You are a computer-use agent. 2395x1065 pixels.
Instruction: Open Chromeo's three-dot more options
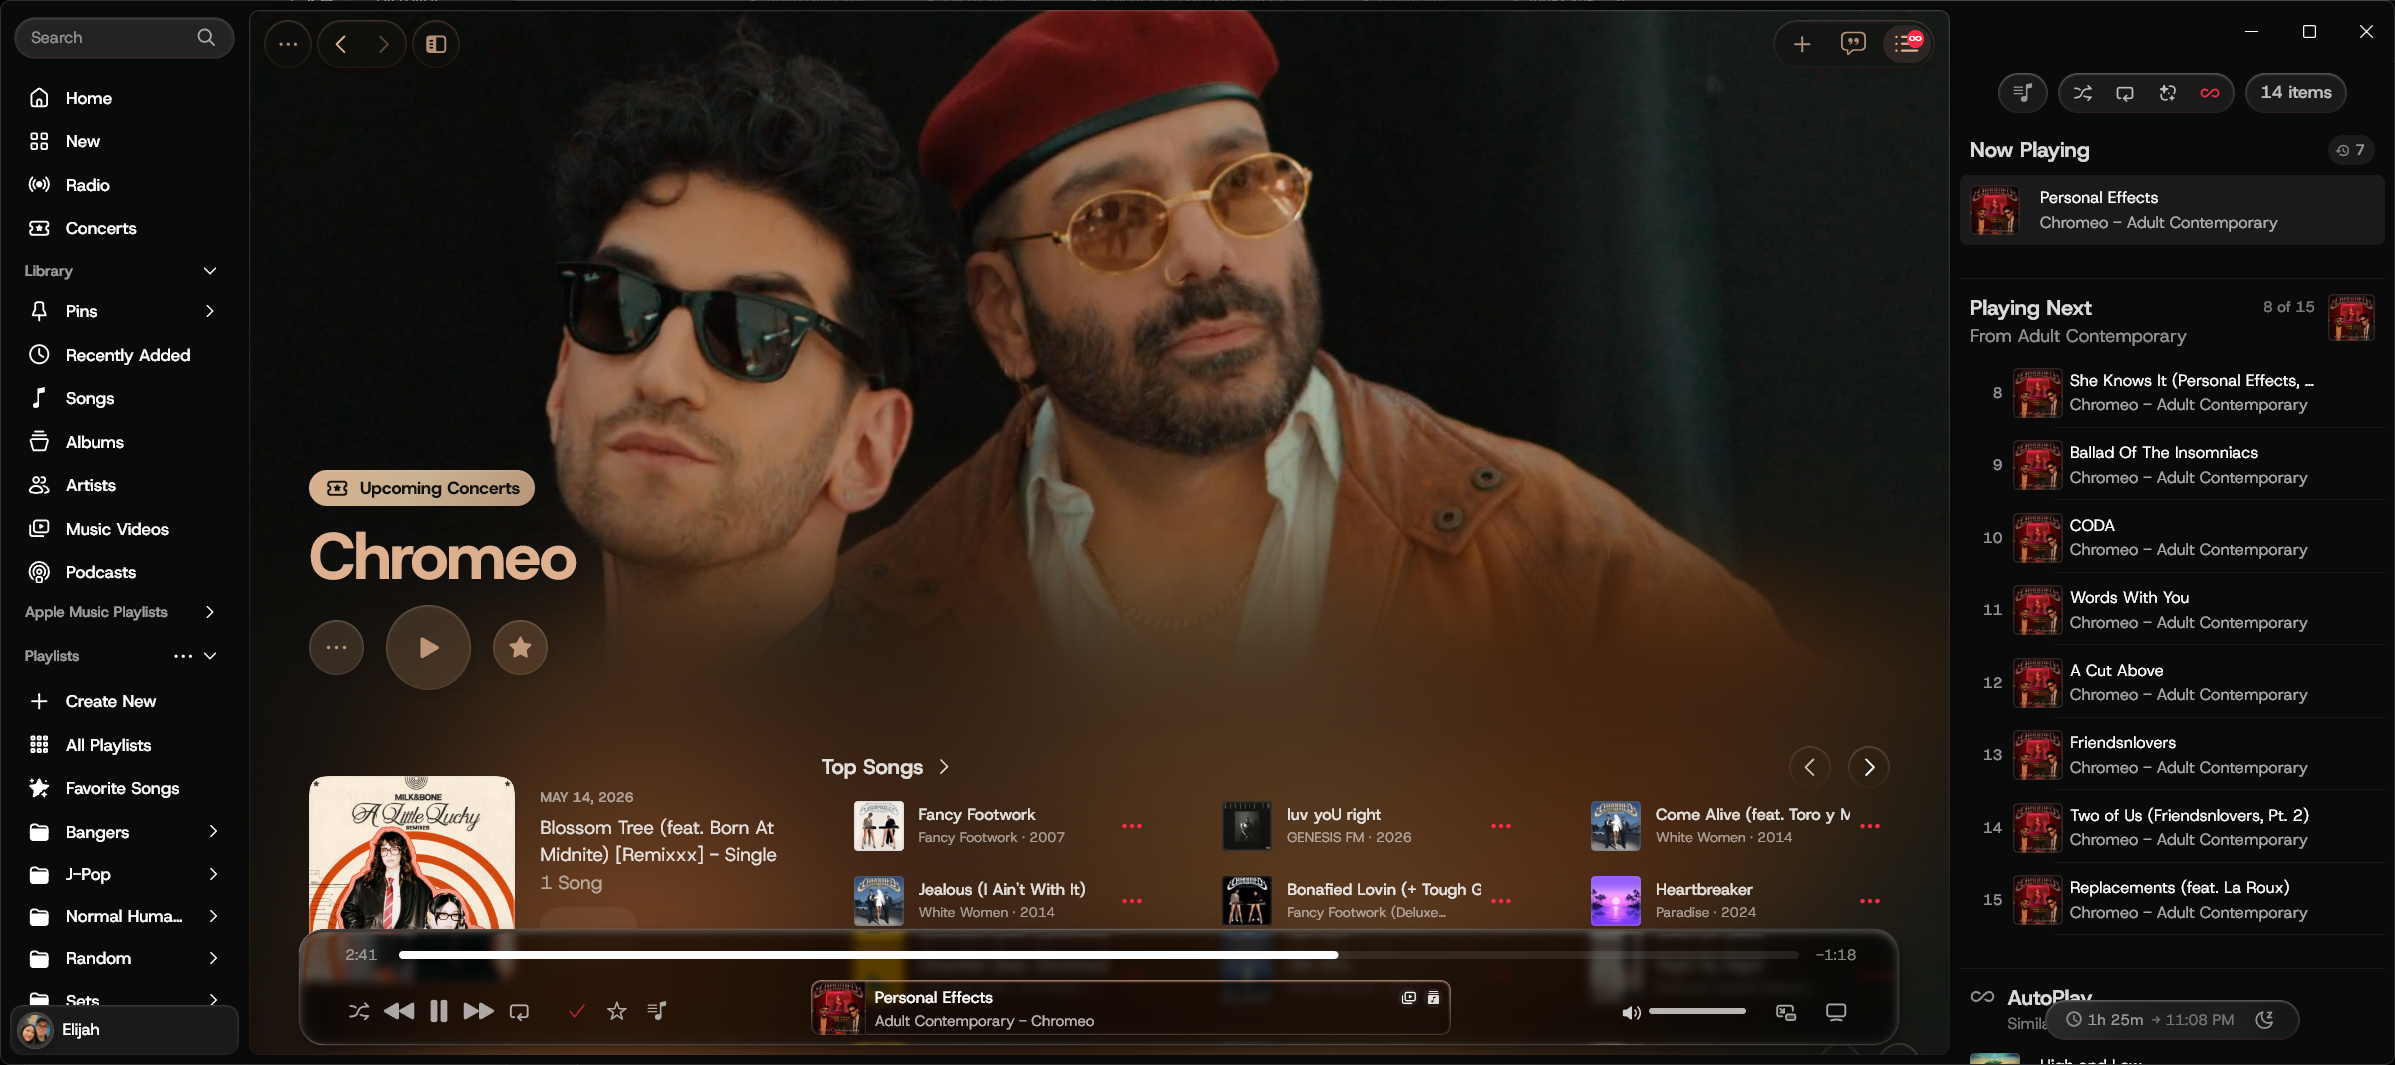[336, 648]
